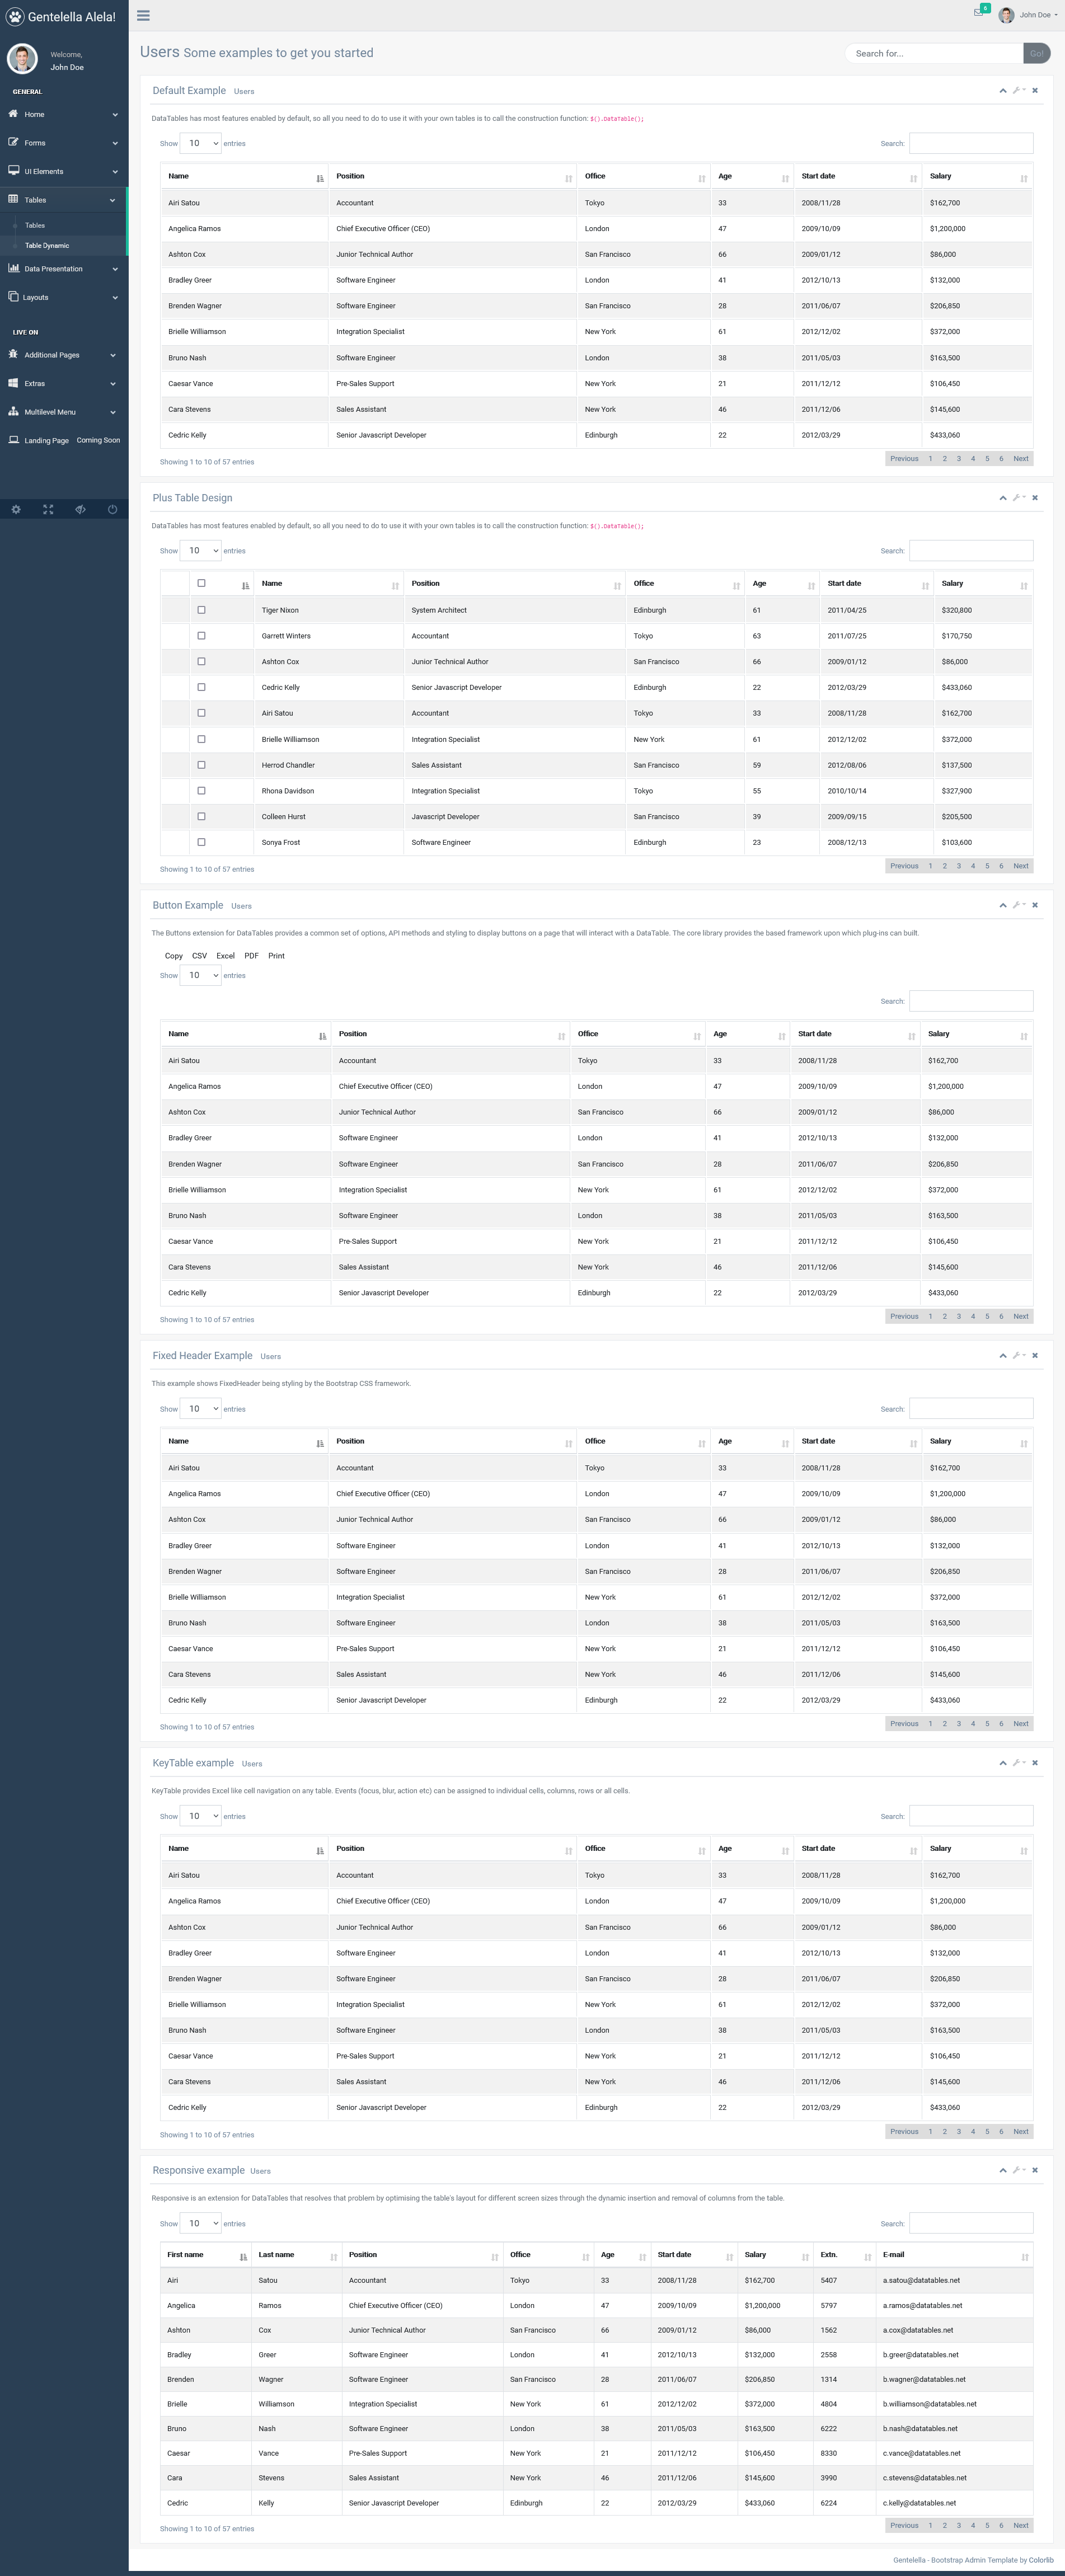Collapse the Fixed Header Example panel chevron
The image size is (1065, 2576).
click(1003, 1356)
